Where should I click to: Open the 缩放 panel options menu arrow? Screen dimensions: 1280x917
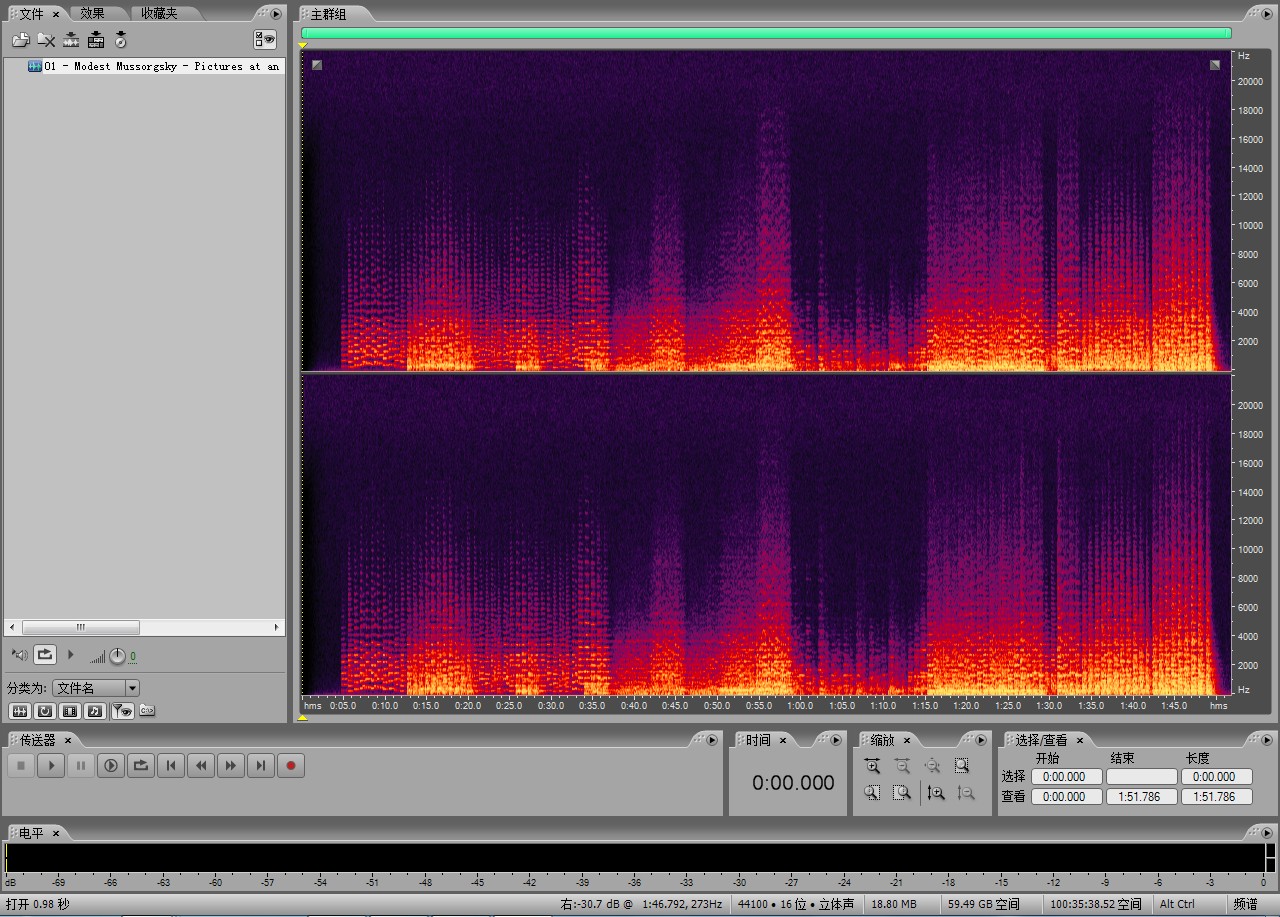pos(983,741)
